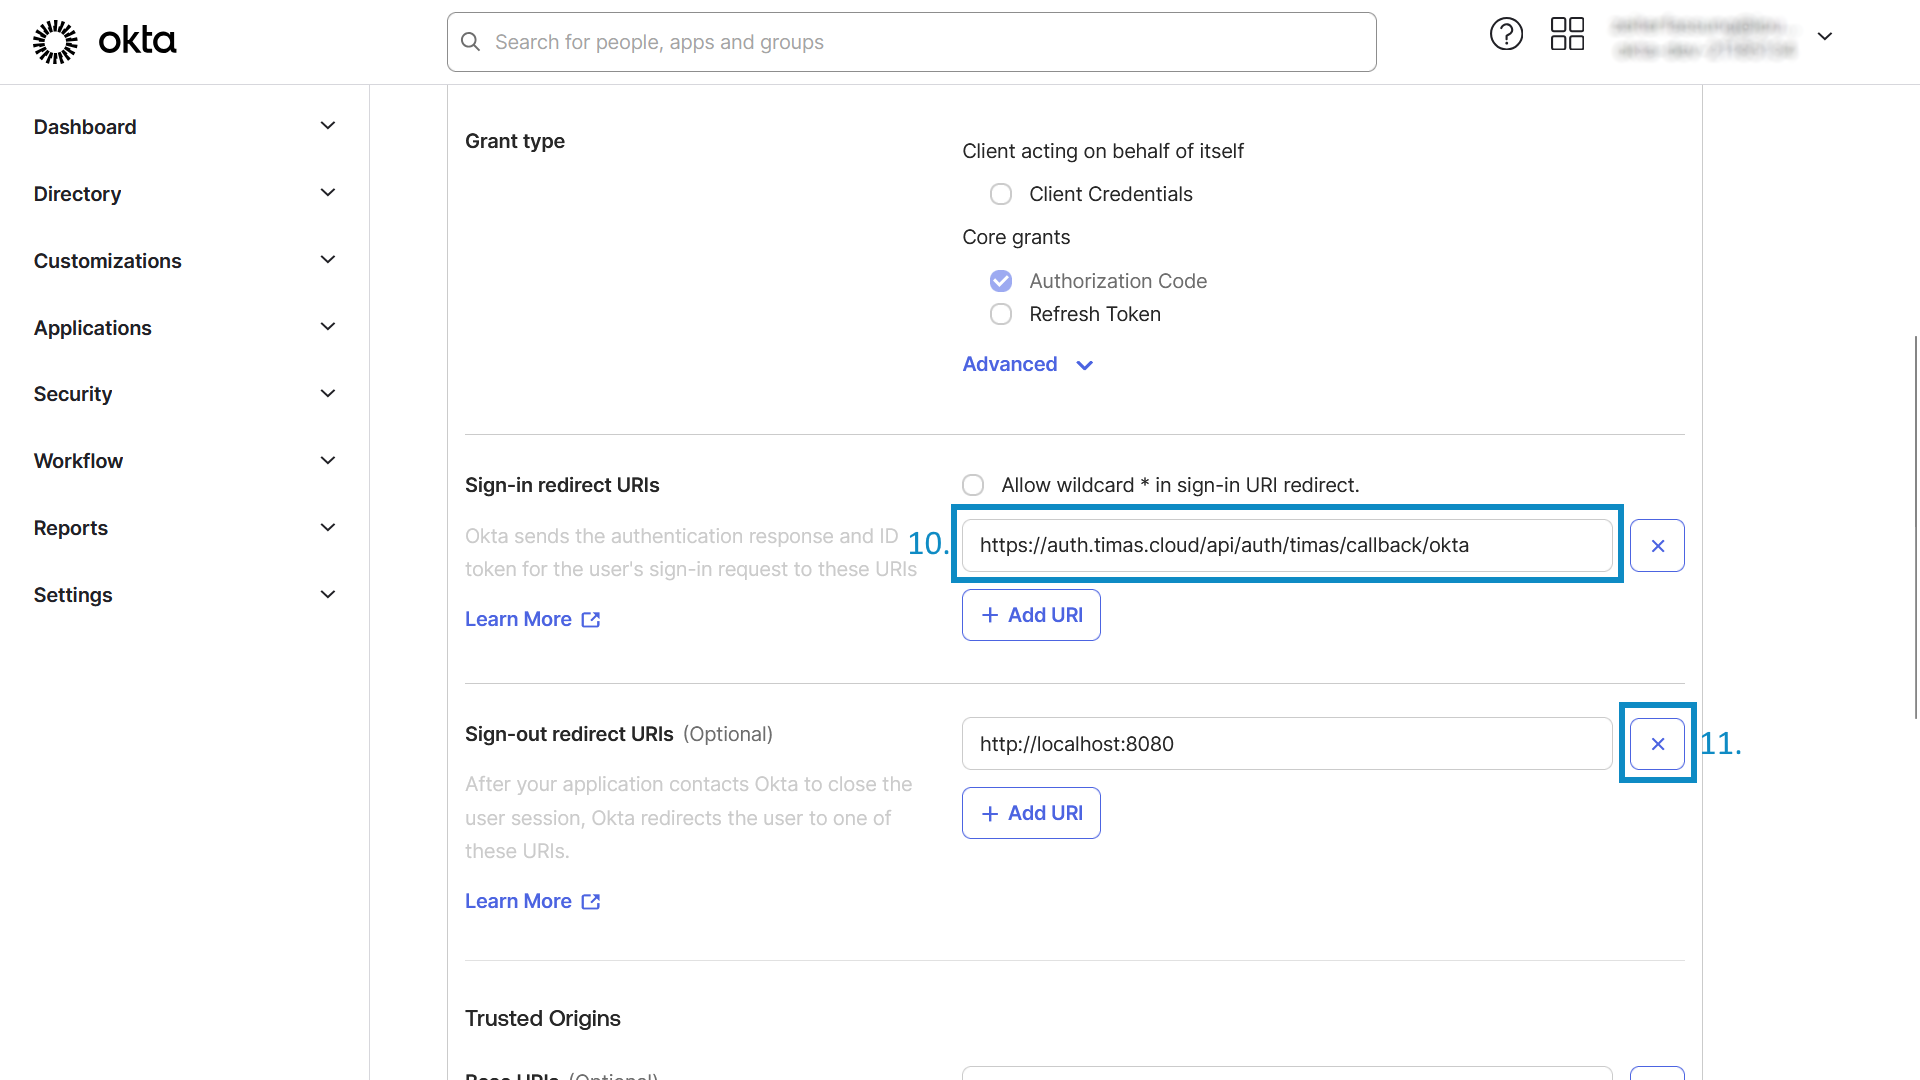Add a URI under Sign-in redirect URIs

point(1031,615)
